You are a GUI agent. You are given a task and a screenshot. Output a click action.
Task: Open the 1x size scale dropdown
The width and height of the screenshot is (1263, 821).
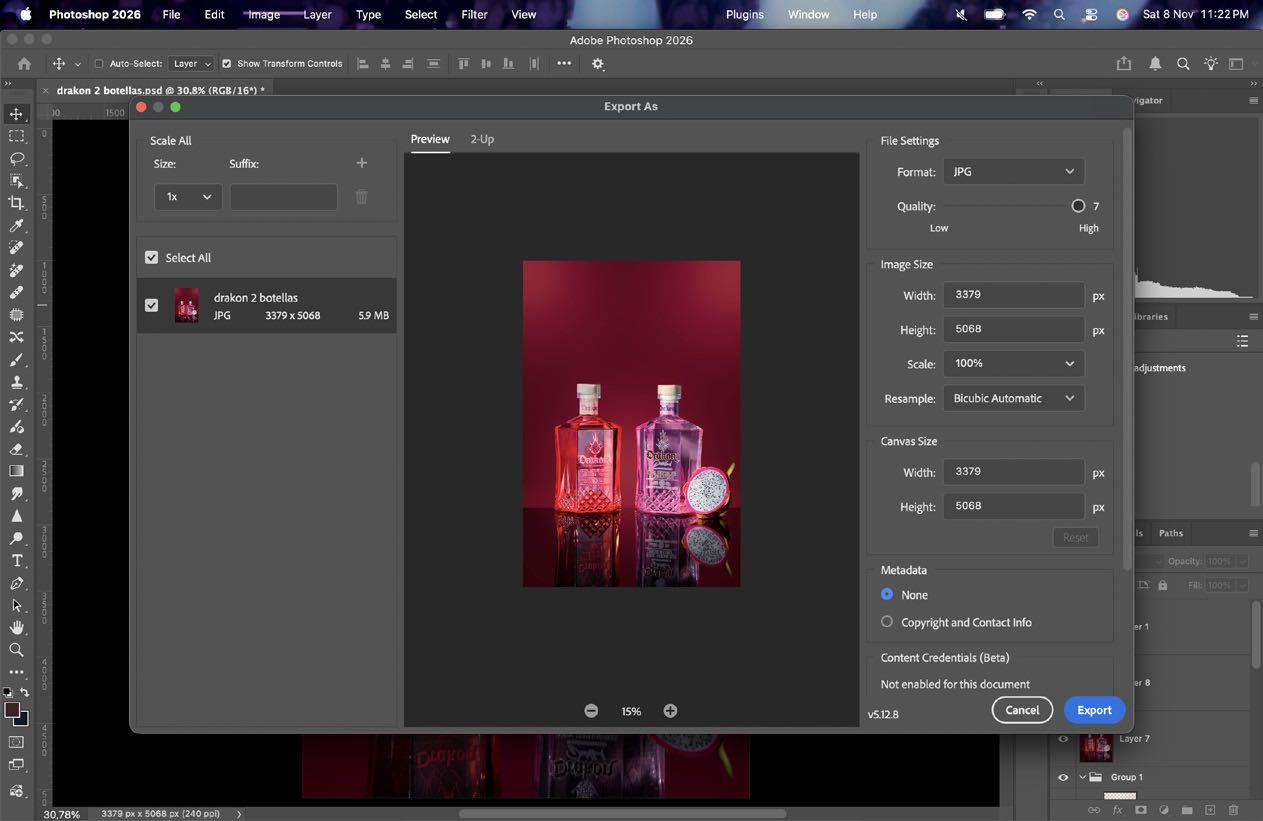pos(188,197)
